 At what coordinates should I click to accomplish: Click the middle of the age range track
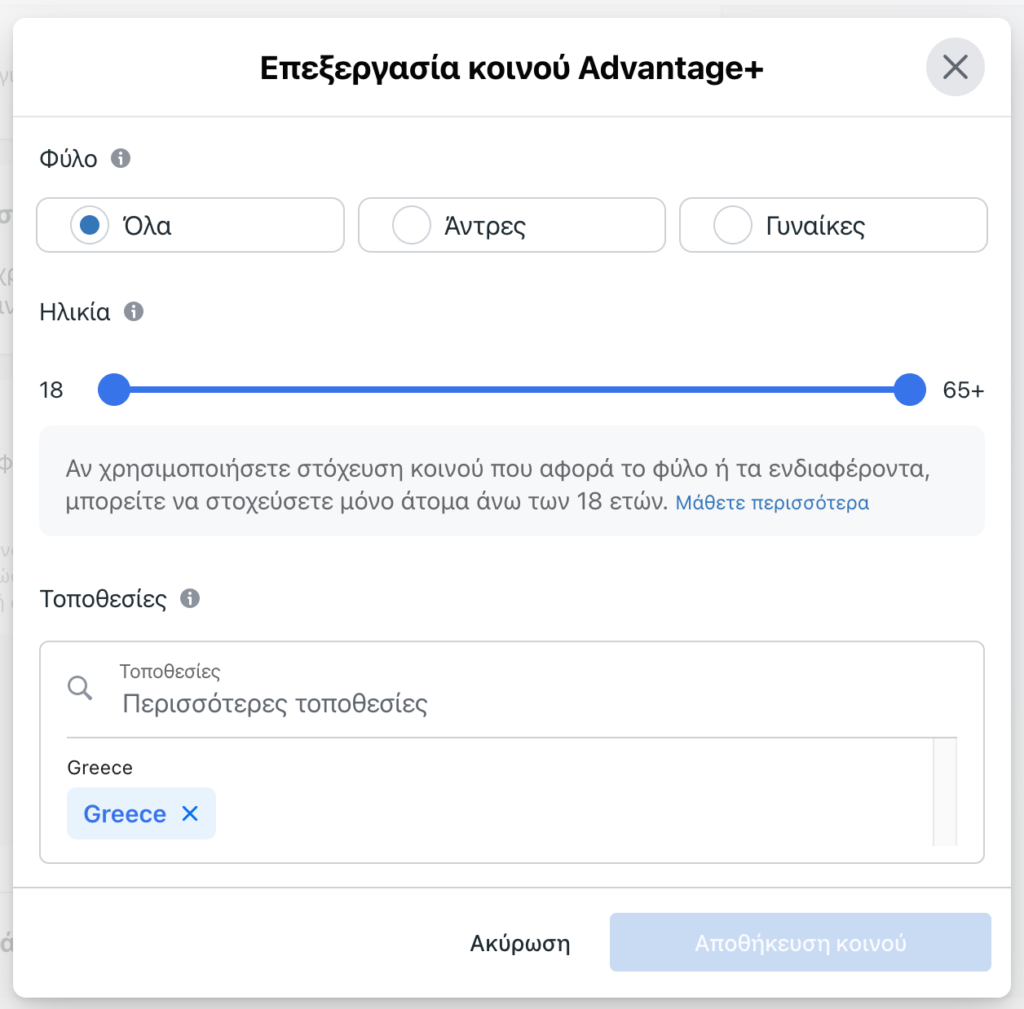click(512, 390)
